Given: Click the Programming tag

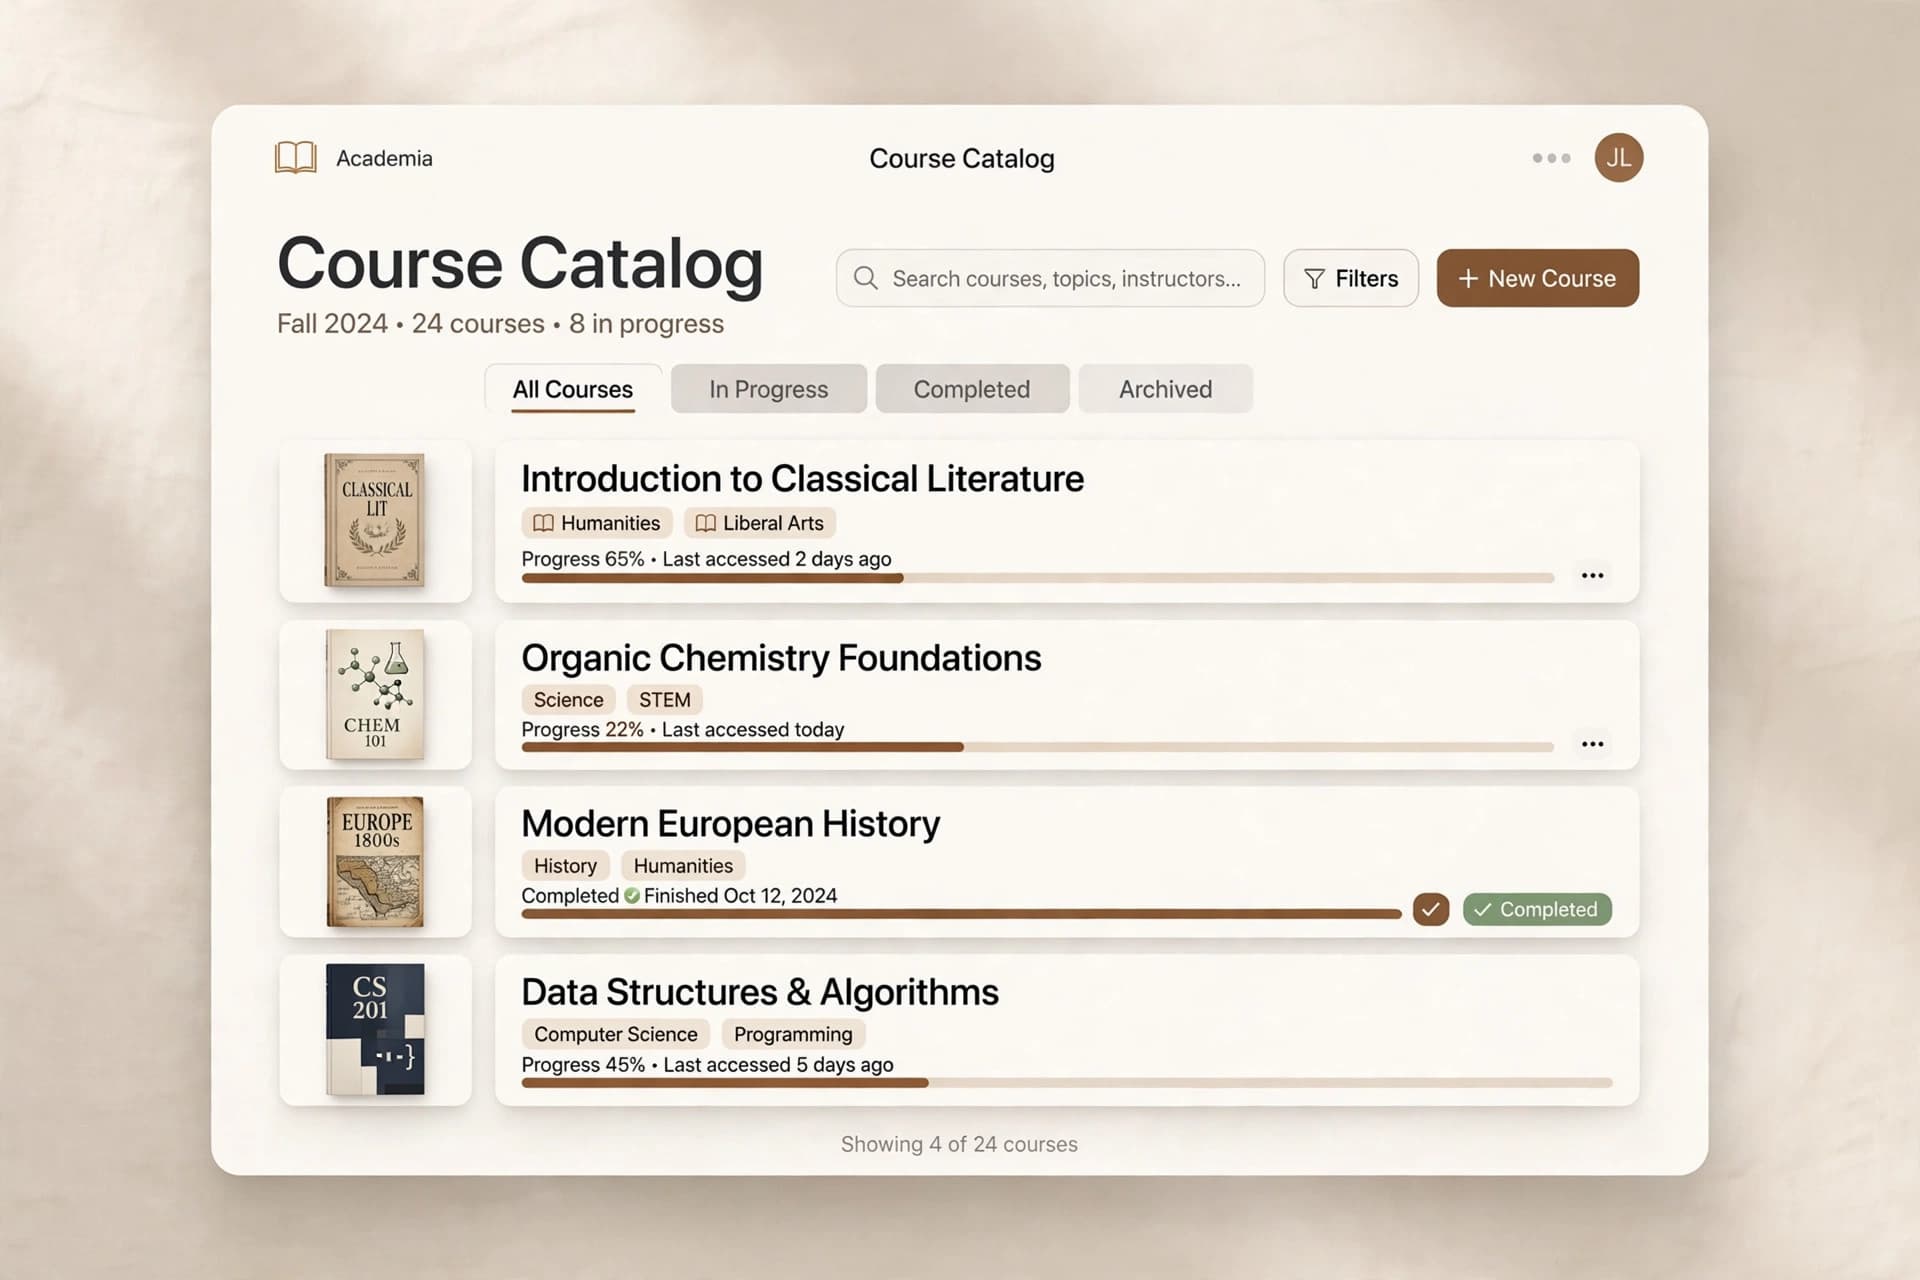Looking at the screenshot, I should coord(793,1034).
